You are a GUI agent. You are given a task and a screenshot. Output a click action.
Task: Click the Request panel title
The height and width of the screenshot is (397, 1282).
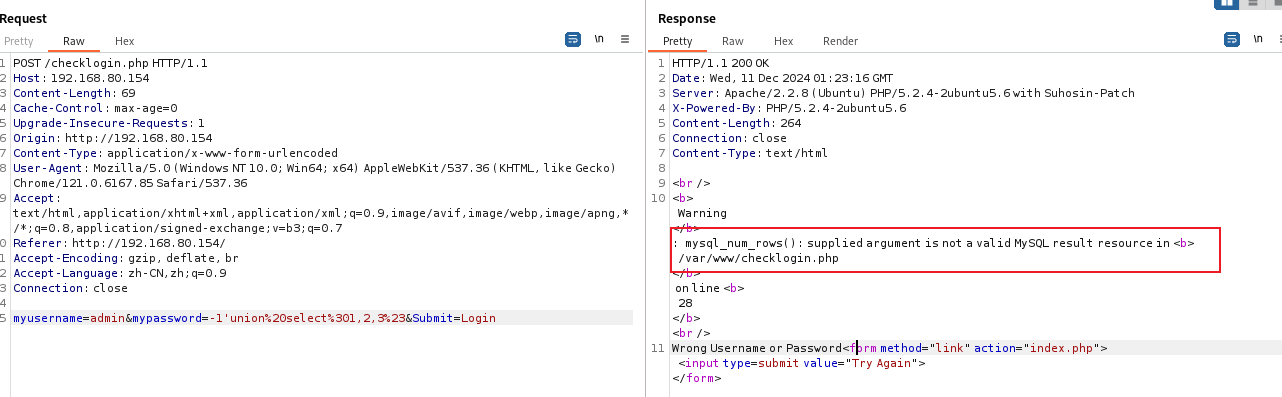point(24,18)
